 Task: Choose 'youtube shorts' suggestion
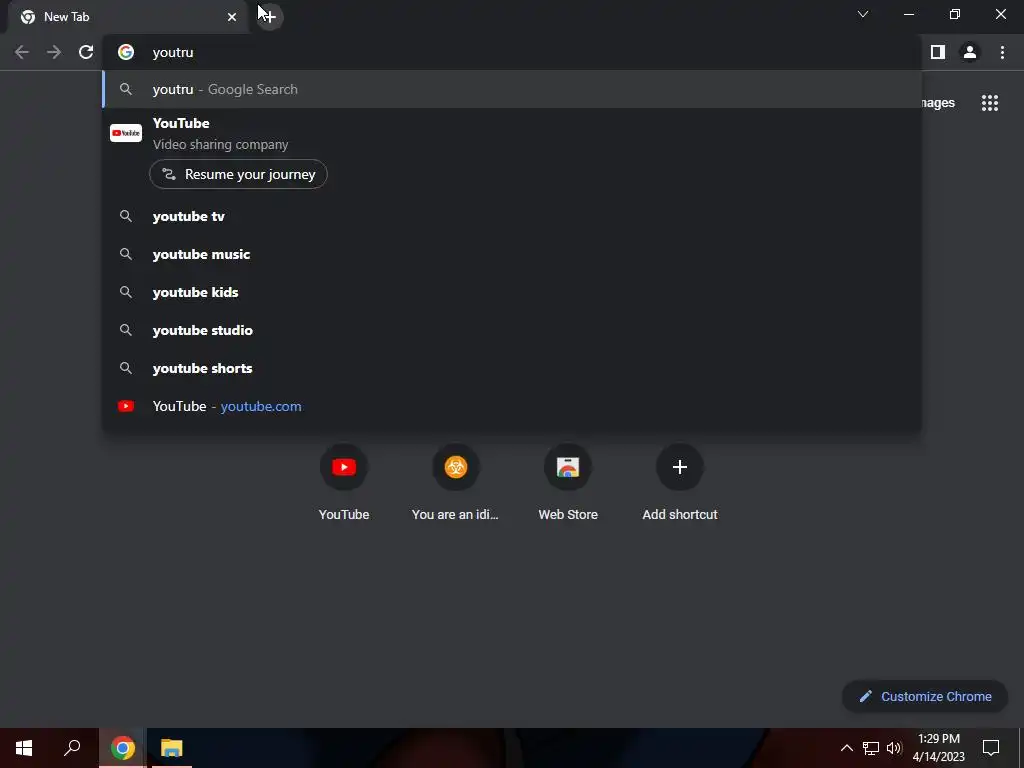[512, 368]
